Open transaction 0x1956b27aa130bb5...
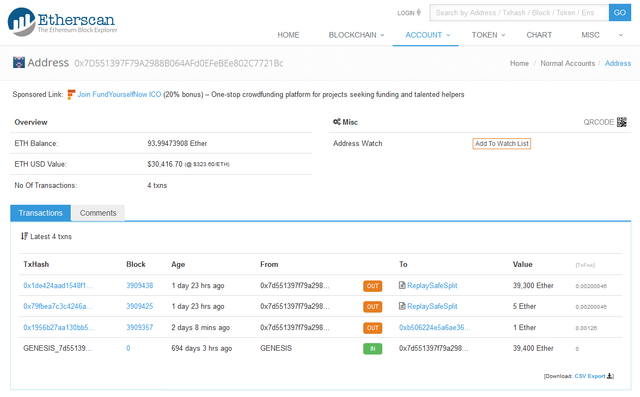Screen dimensions: 640x397 pos(59,328)
